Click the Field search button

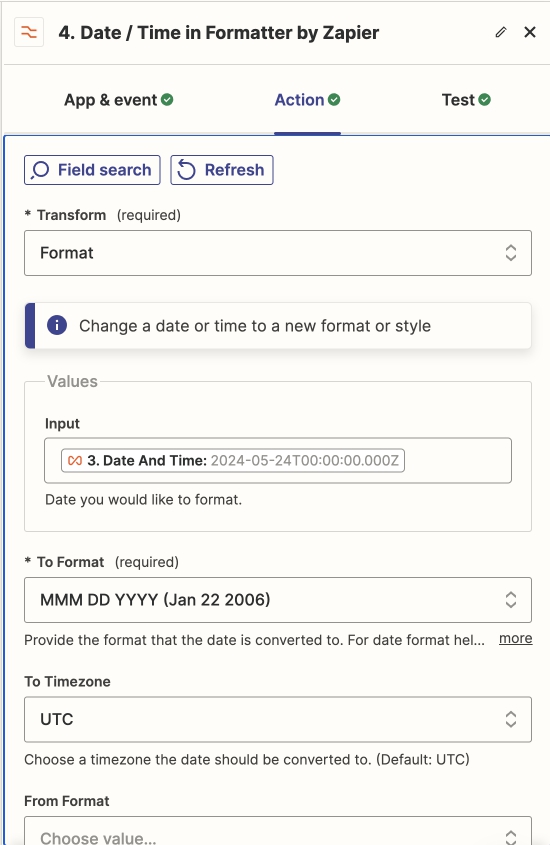click(92, 170)
